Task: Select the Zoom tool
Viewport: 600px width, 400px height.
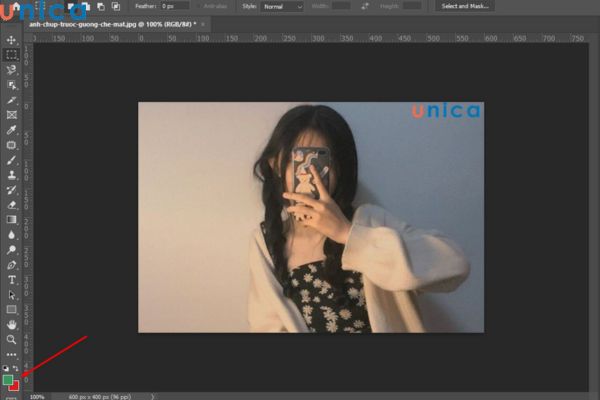Action: click(x=11, y=340)
